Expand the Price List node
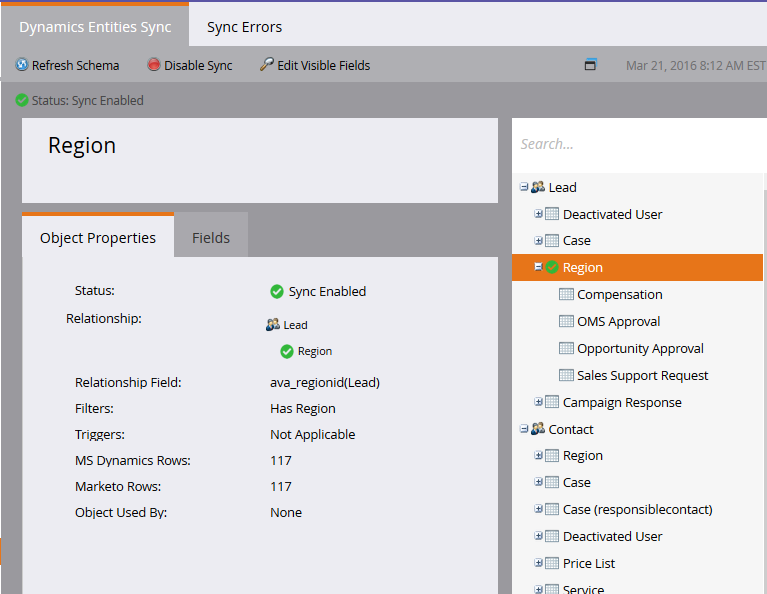Screen dimensions: 767x594 pyautogui.click(x=538, y=563)
